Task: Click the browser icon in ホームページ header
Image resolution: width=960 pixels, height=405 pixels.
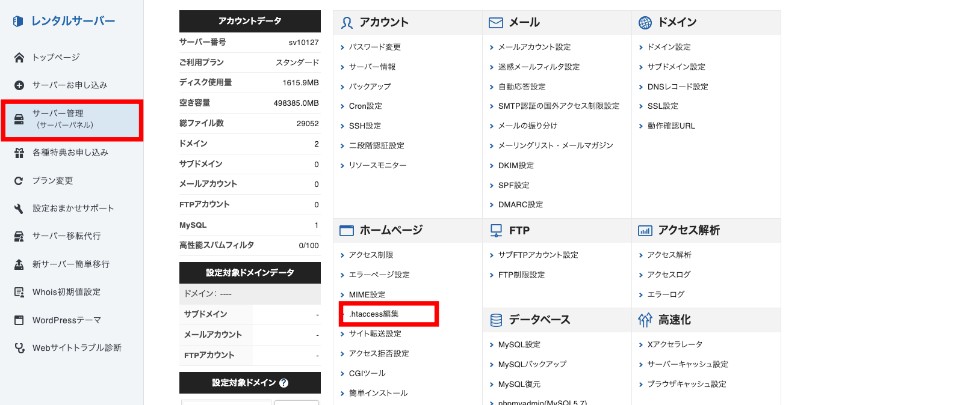Action: click(x=347, y=231)
